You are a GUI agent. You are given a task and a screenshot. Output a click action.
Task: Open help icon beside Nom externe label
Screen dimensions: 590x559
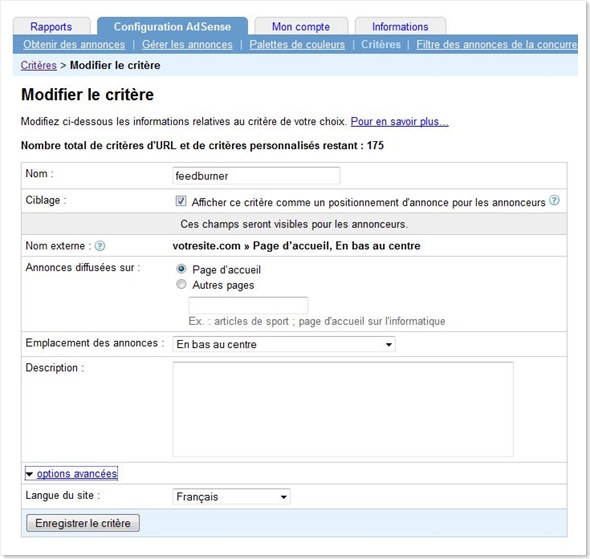(x=100, y=246)
